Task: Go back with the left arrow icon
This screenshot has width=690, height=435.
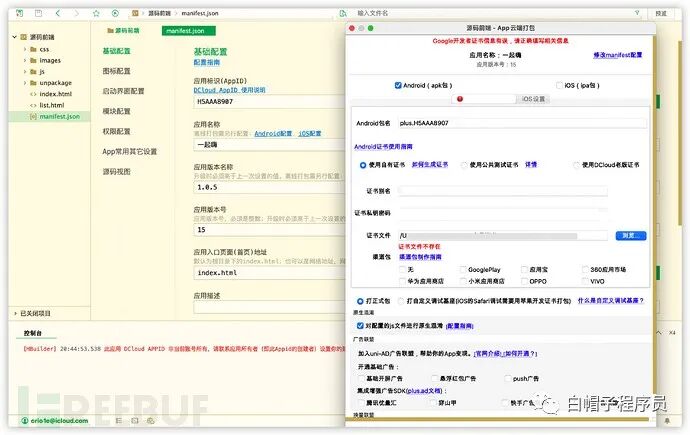Action: coord(58,13)
